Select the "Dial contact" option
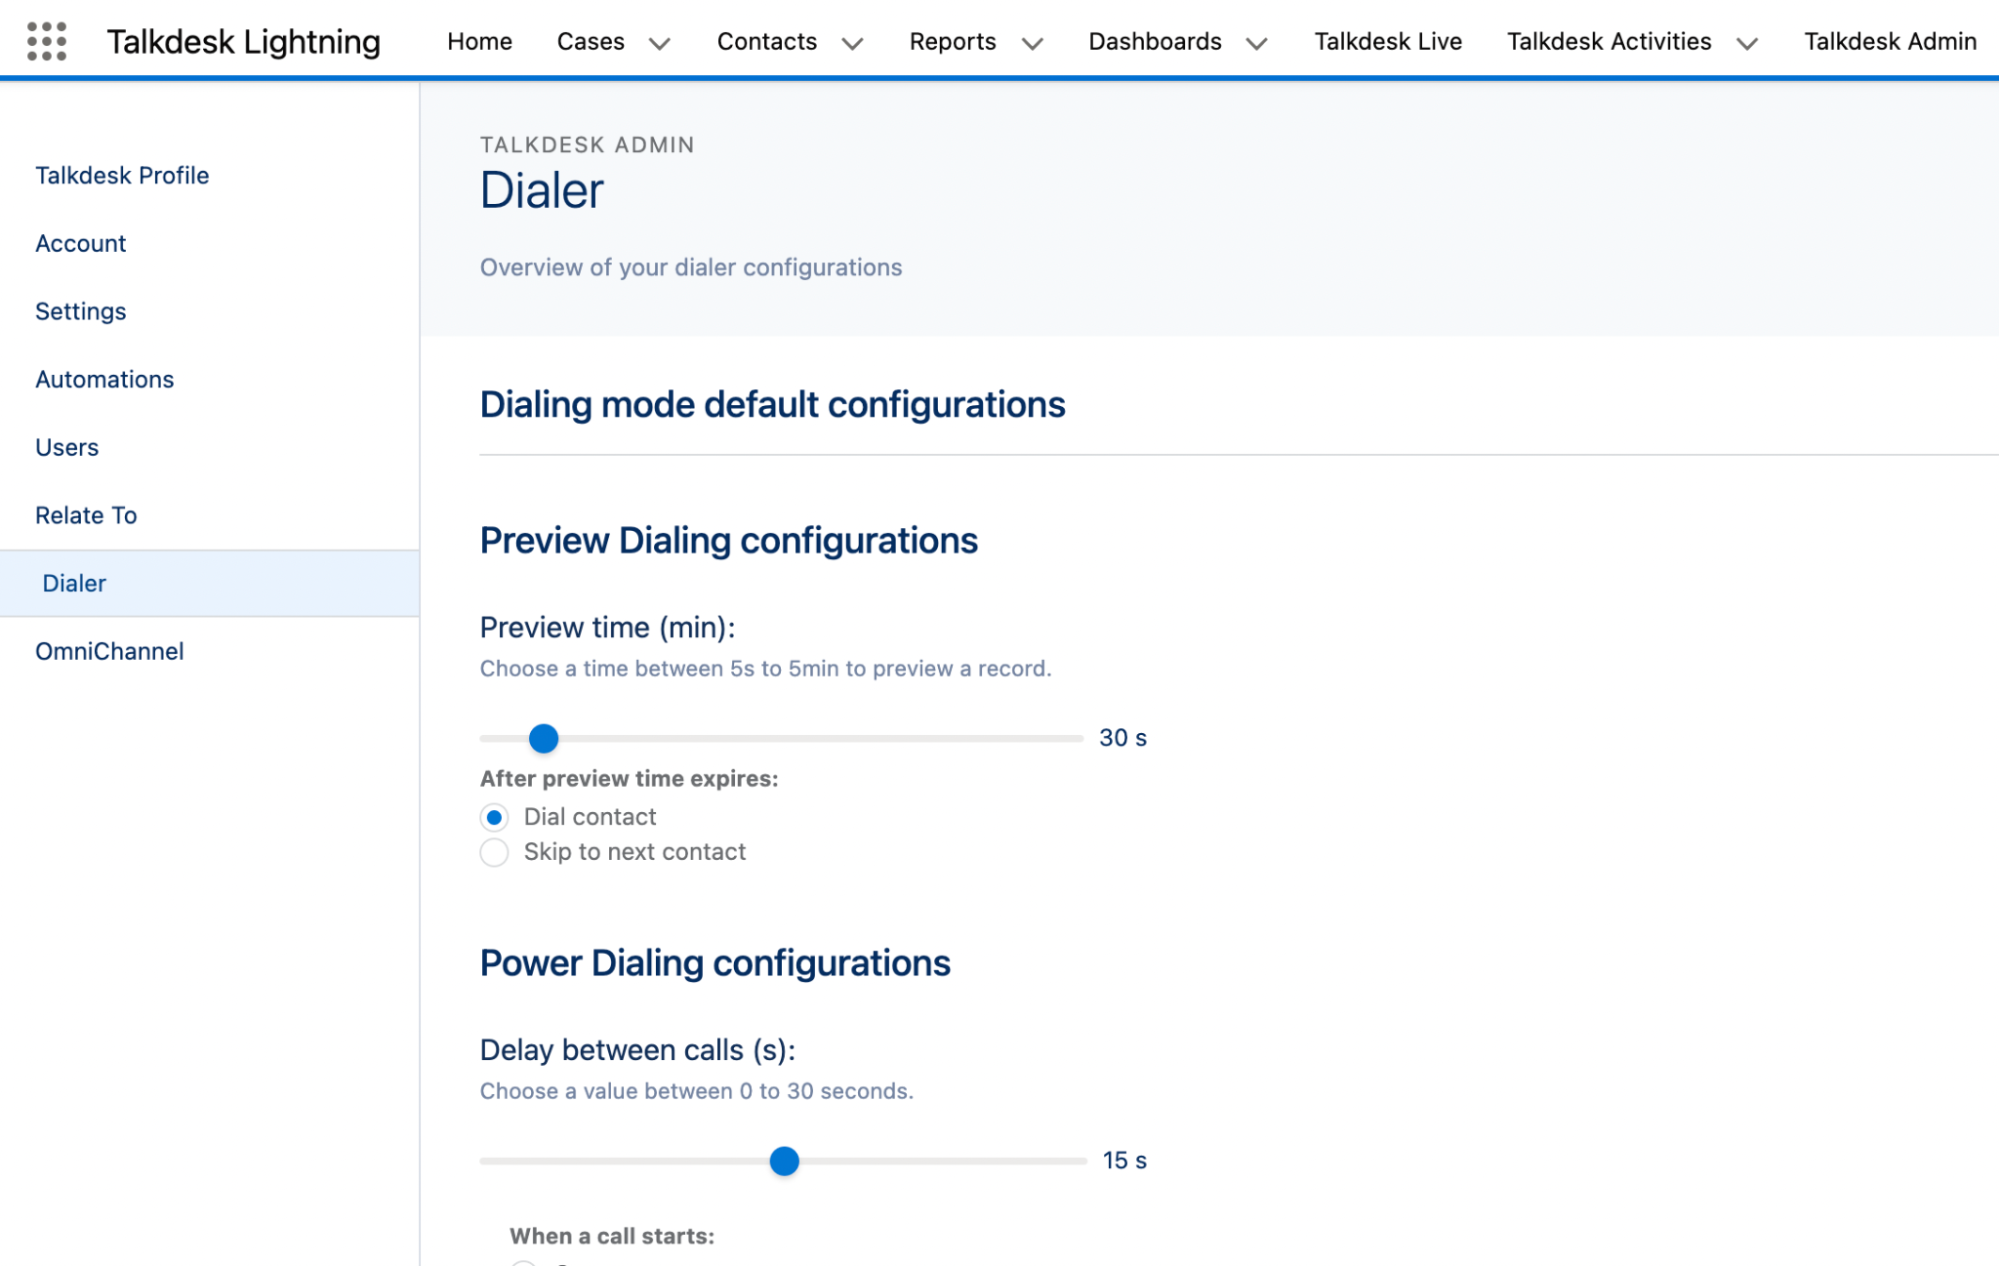The image size is (1999, 1266). pyautogui.click(x=494, y=817)
